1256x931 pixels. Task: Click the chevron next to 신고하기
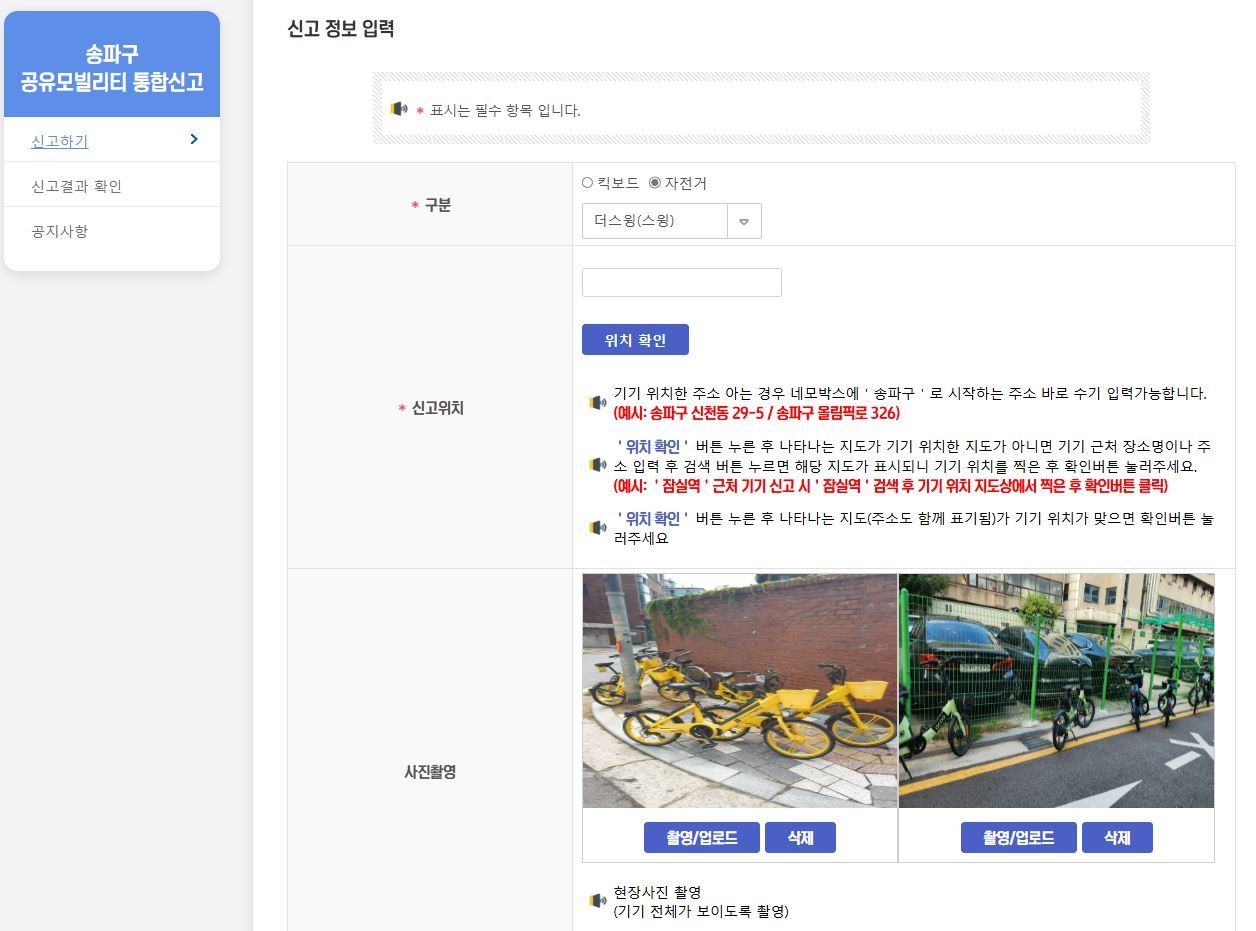(194, 139)
